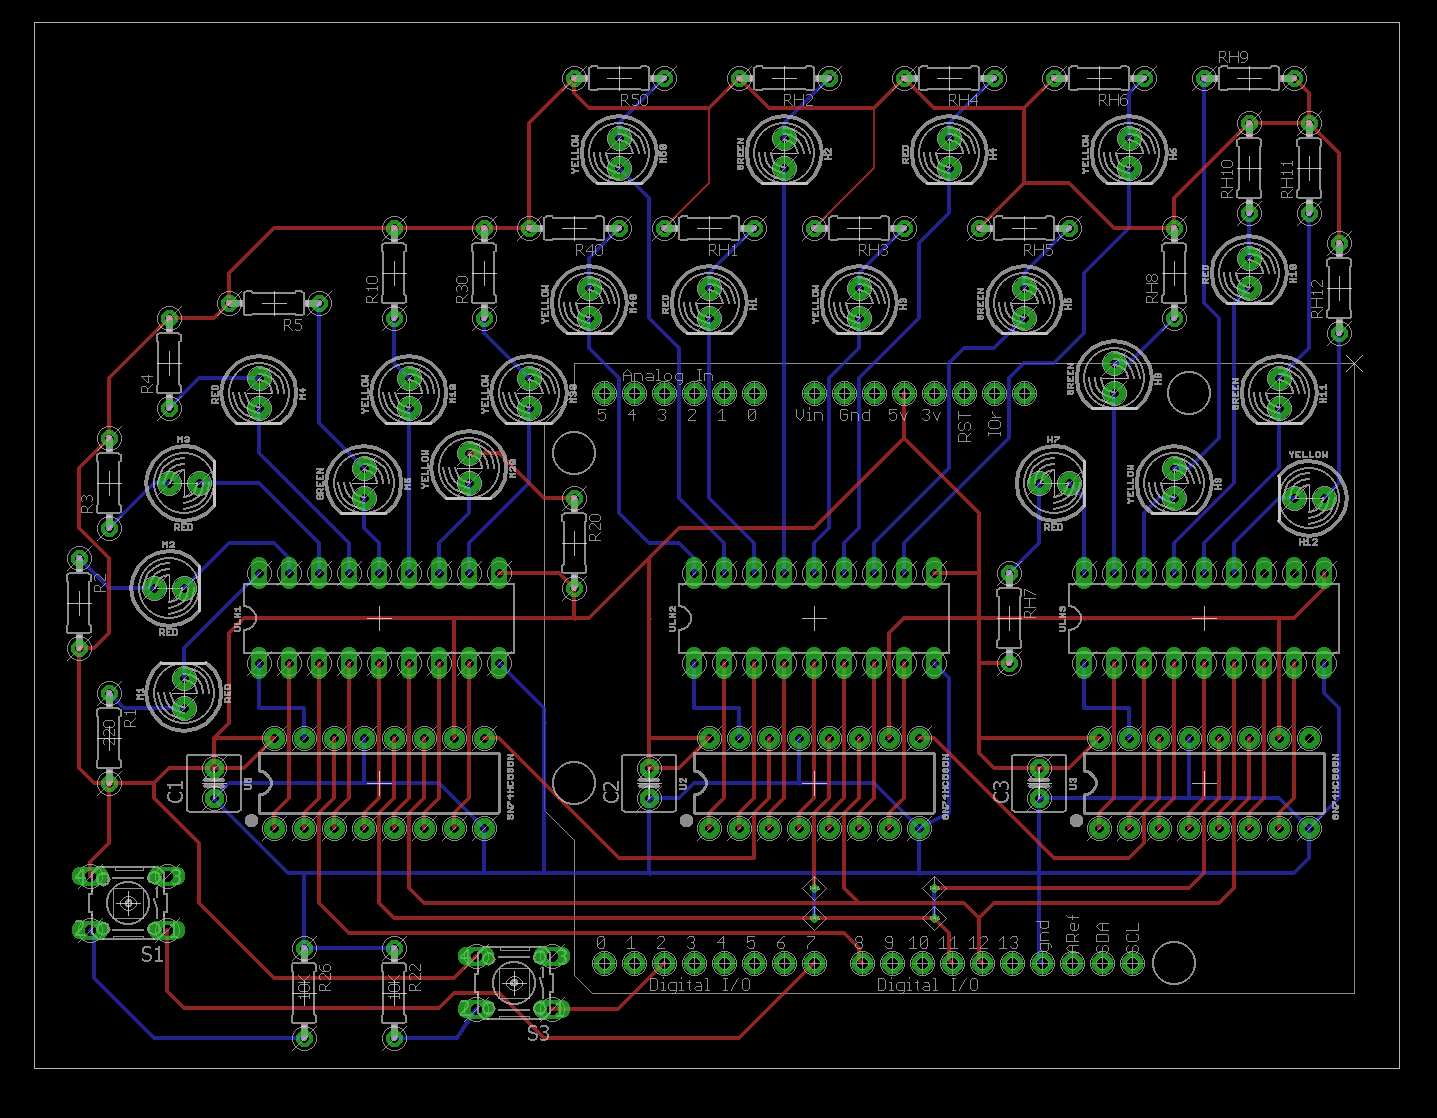Click the R3 resistor label
This screenshot has width=1437, height=1118.
coord(87,503)
